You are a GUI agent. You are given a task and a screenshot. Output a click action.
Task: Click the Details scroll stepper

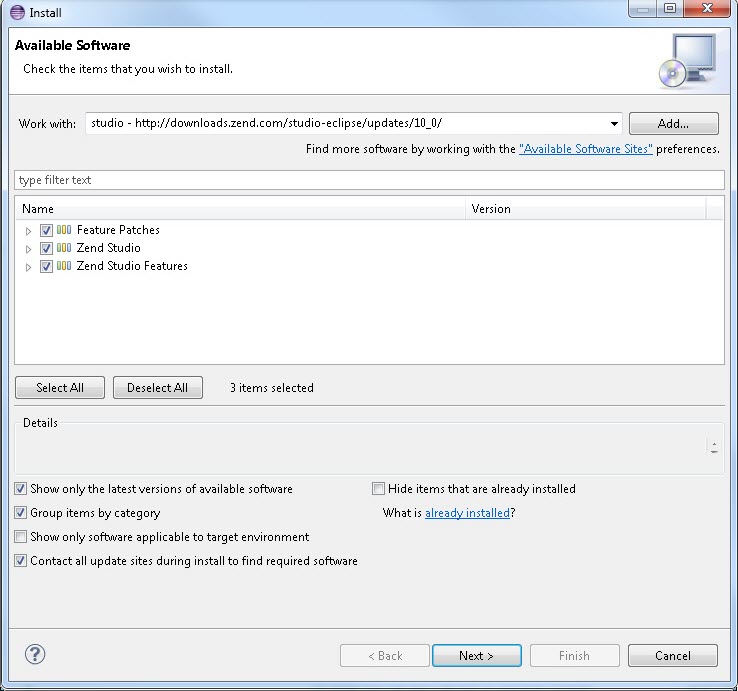[714, 447]
